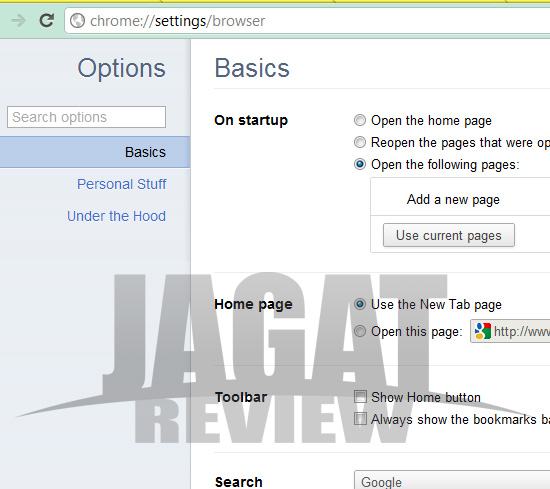Choose 'Open the following pages' radio button
Viewport: 550px width, 489px height.
click(360, 164)
